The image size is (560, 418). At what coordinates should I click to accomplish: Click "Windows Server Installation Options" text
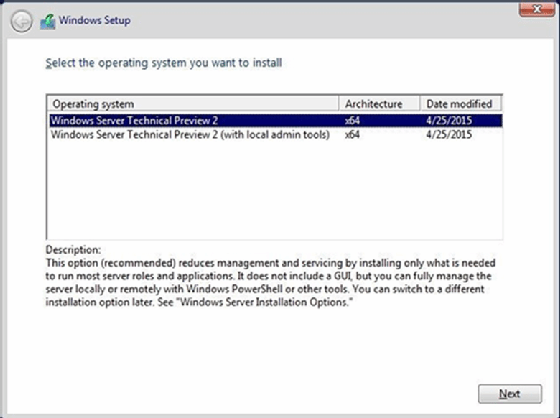pos(266,302)
